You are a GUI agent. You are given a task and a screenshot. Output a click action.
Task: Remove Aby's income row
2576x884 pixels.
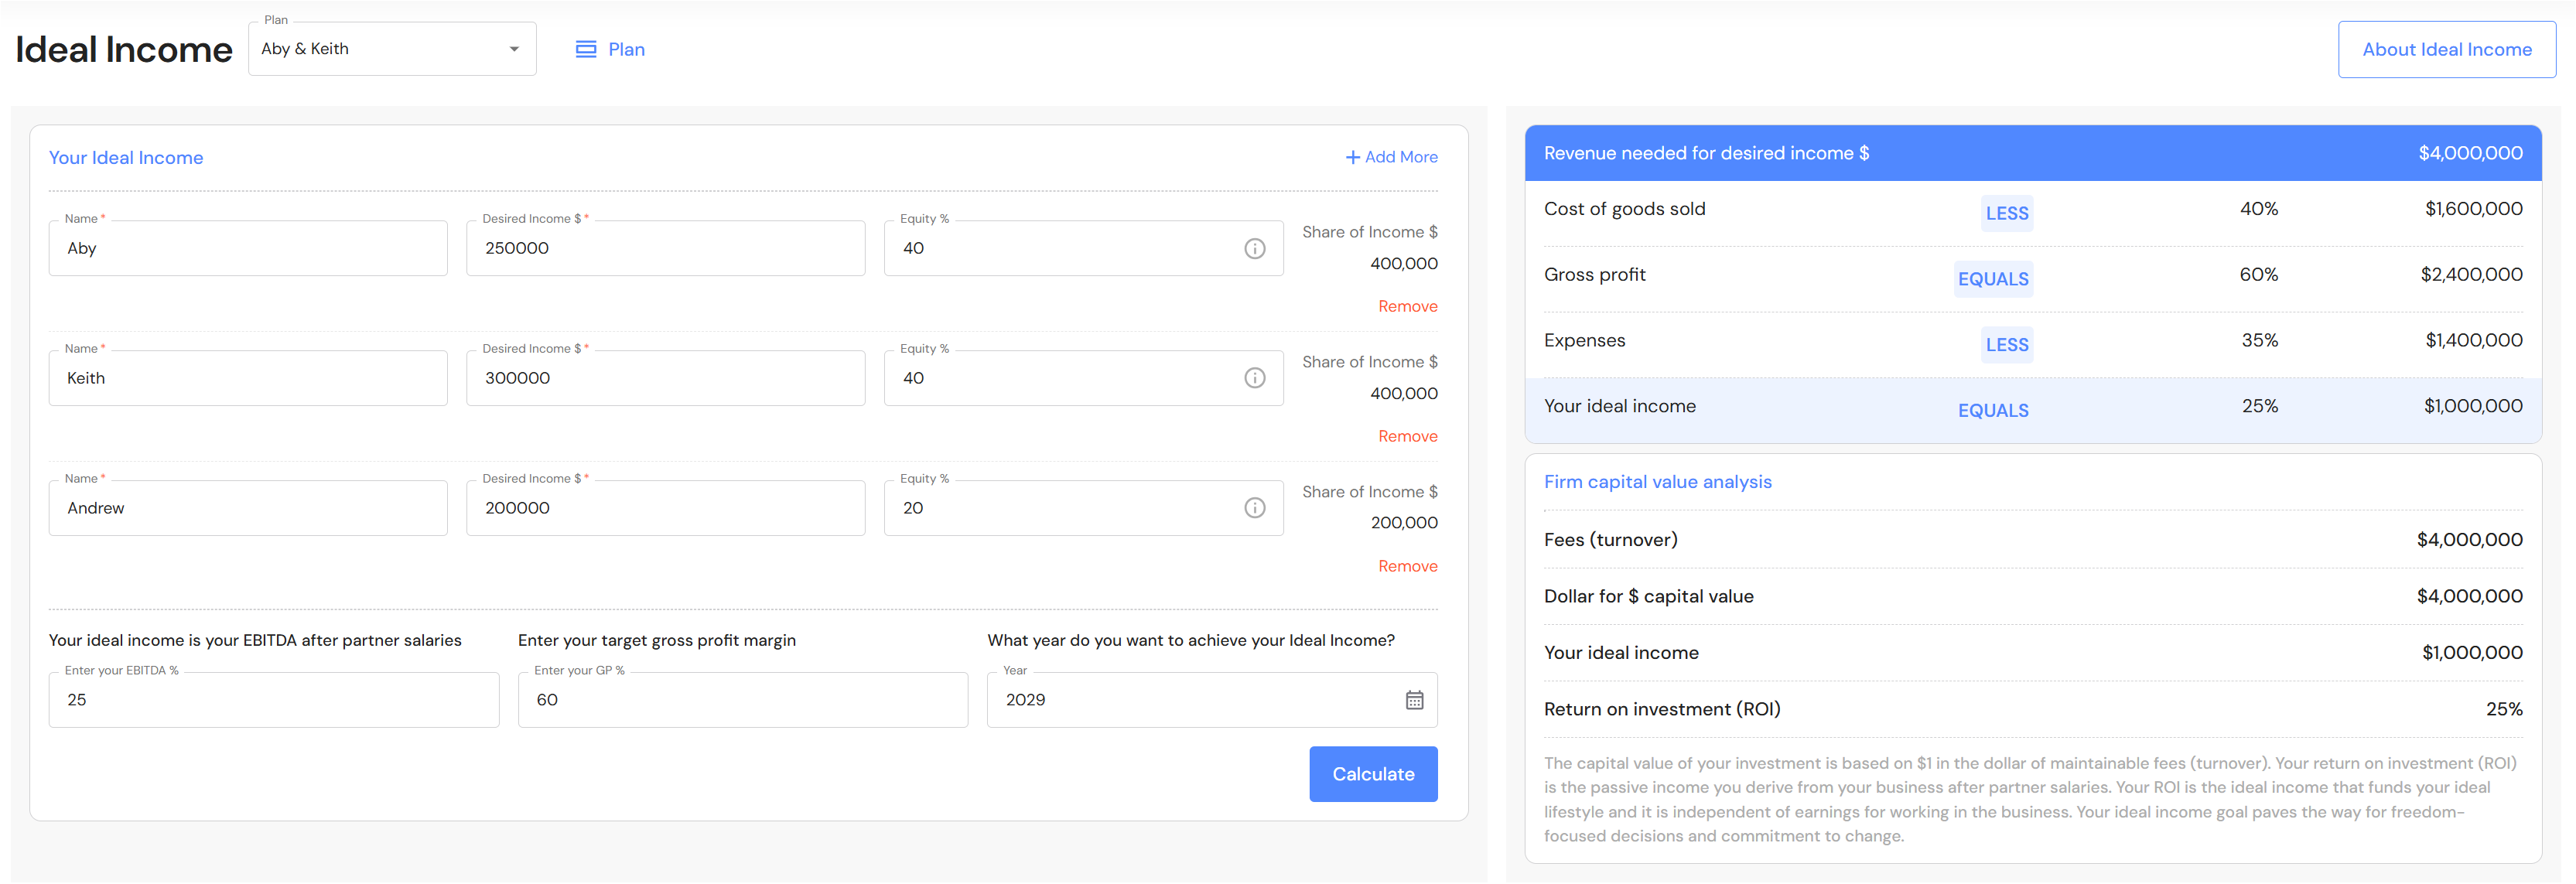[x=1407, y=306]
